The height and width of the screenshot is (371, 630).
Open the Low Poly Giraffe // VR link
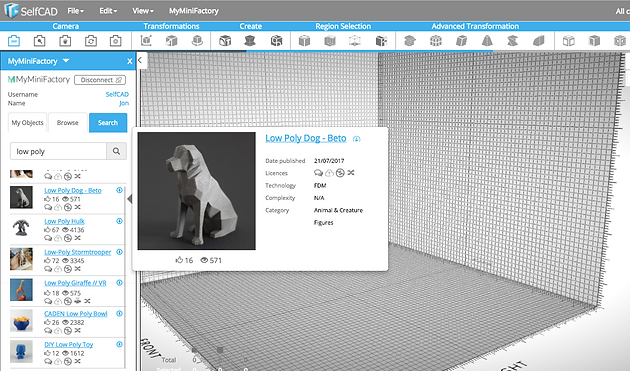click(x=75, y=283)
